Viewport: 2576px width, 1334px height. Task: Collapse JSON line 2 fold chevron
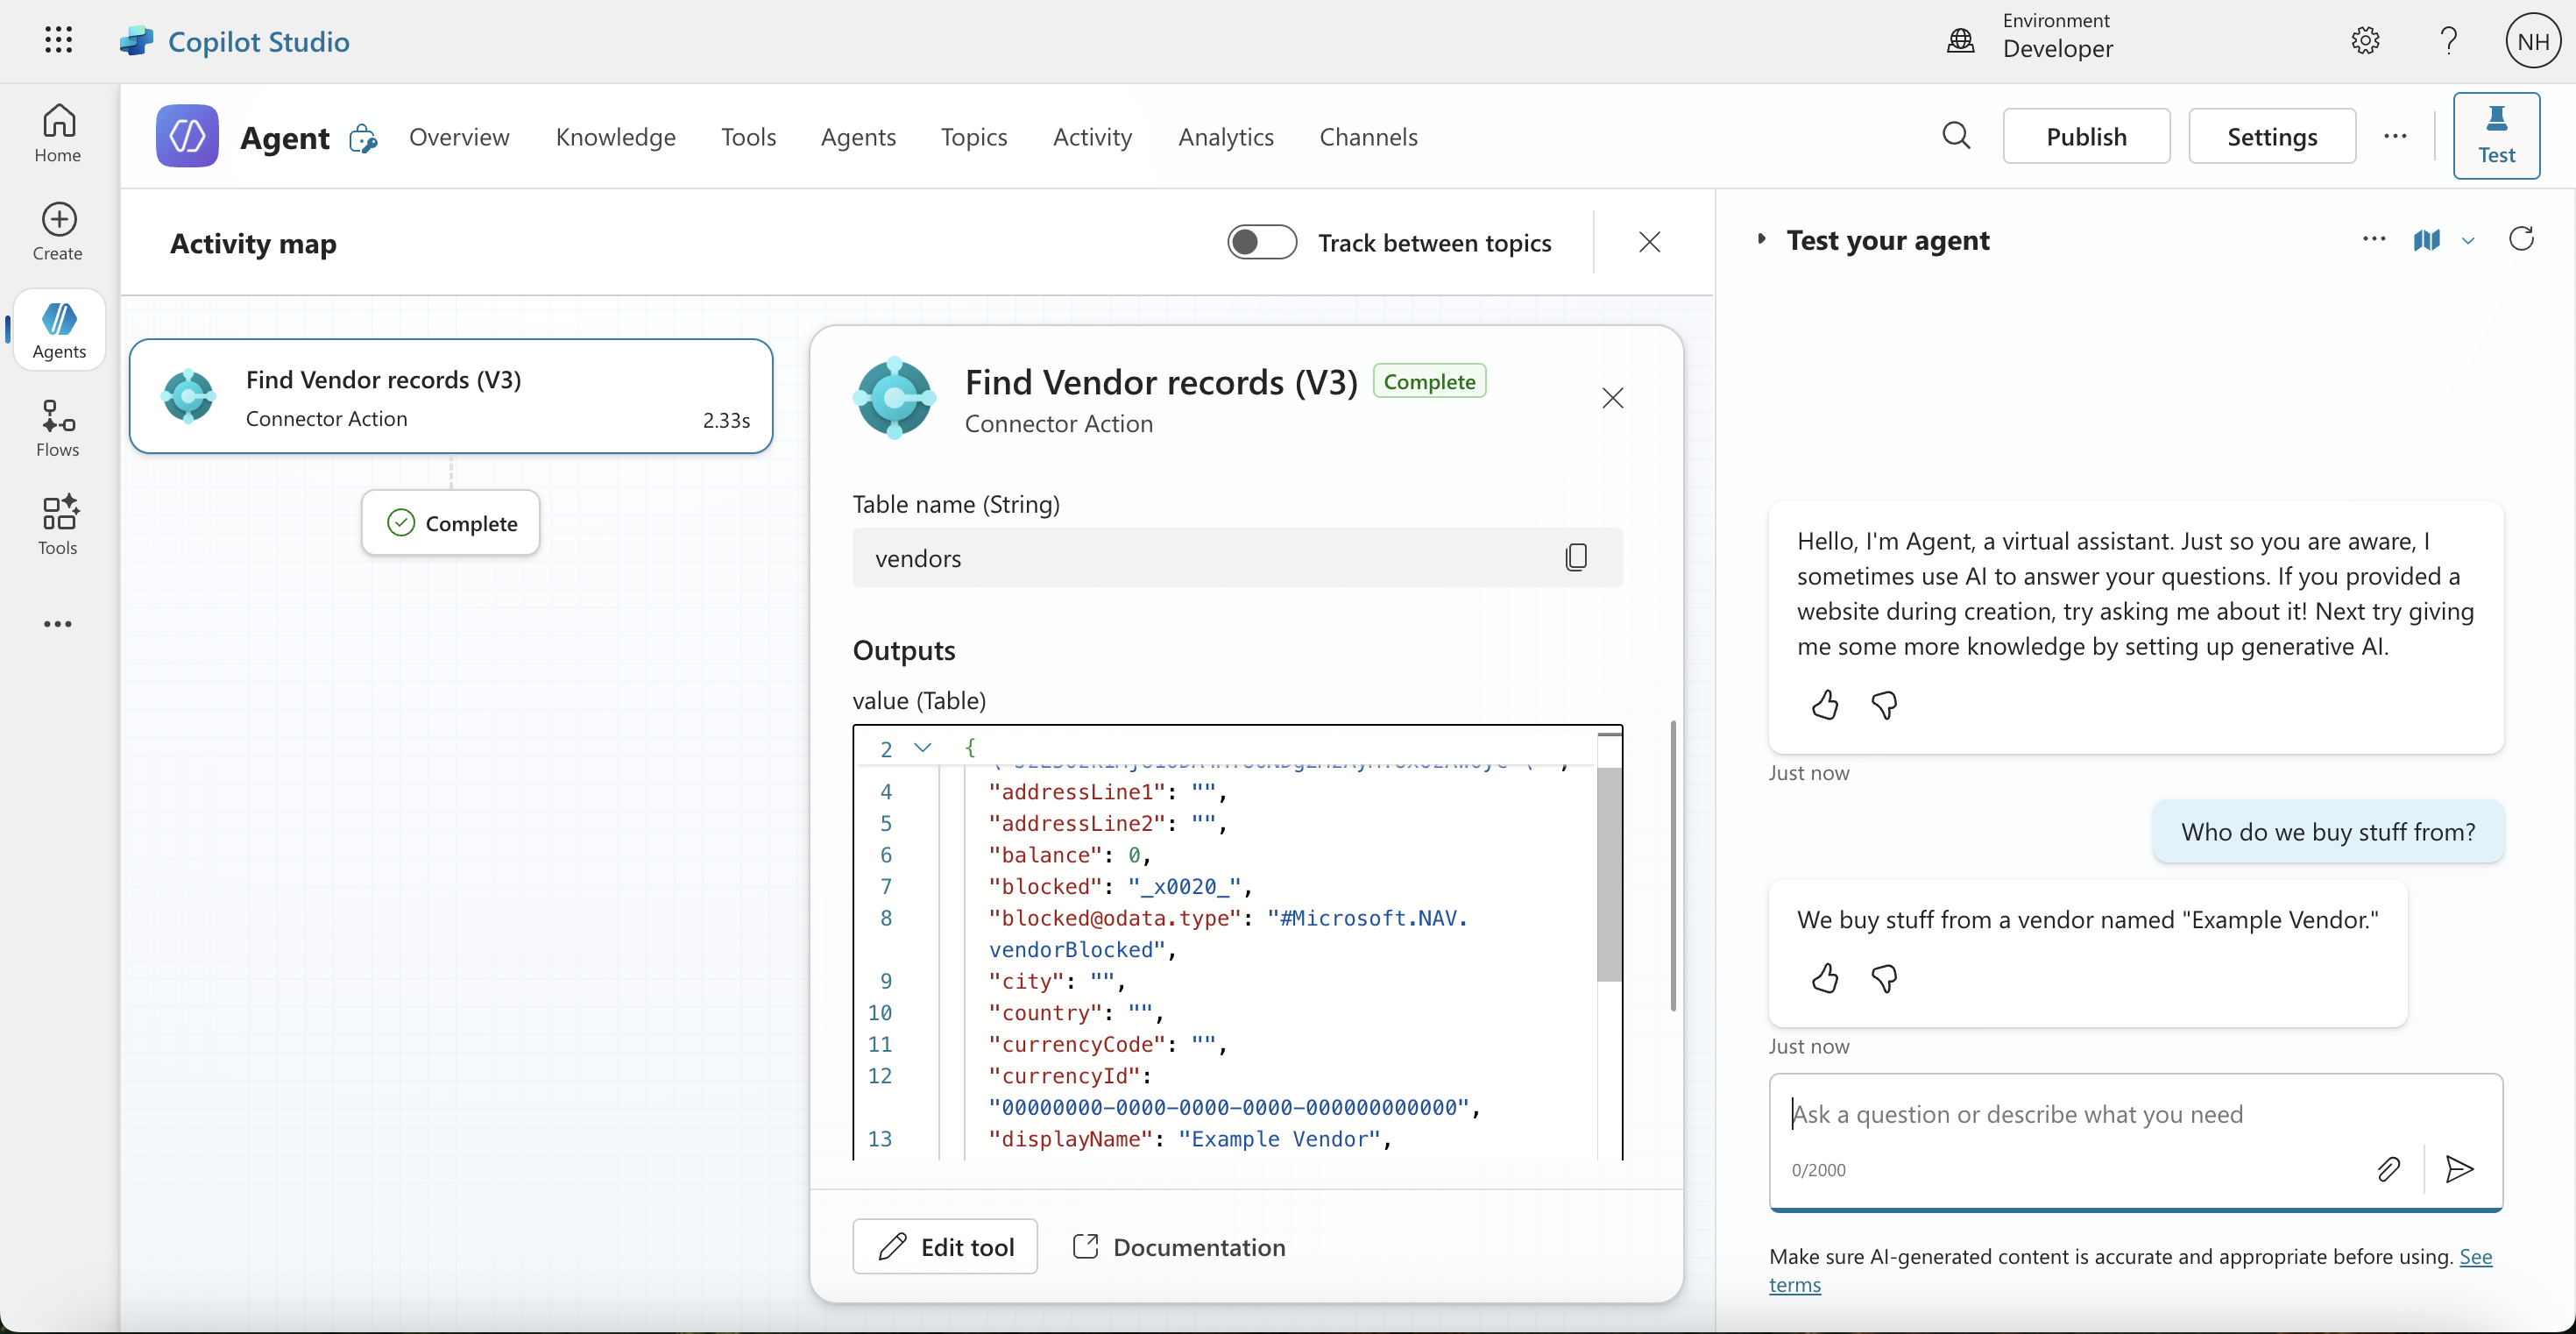click(923, 747)
